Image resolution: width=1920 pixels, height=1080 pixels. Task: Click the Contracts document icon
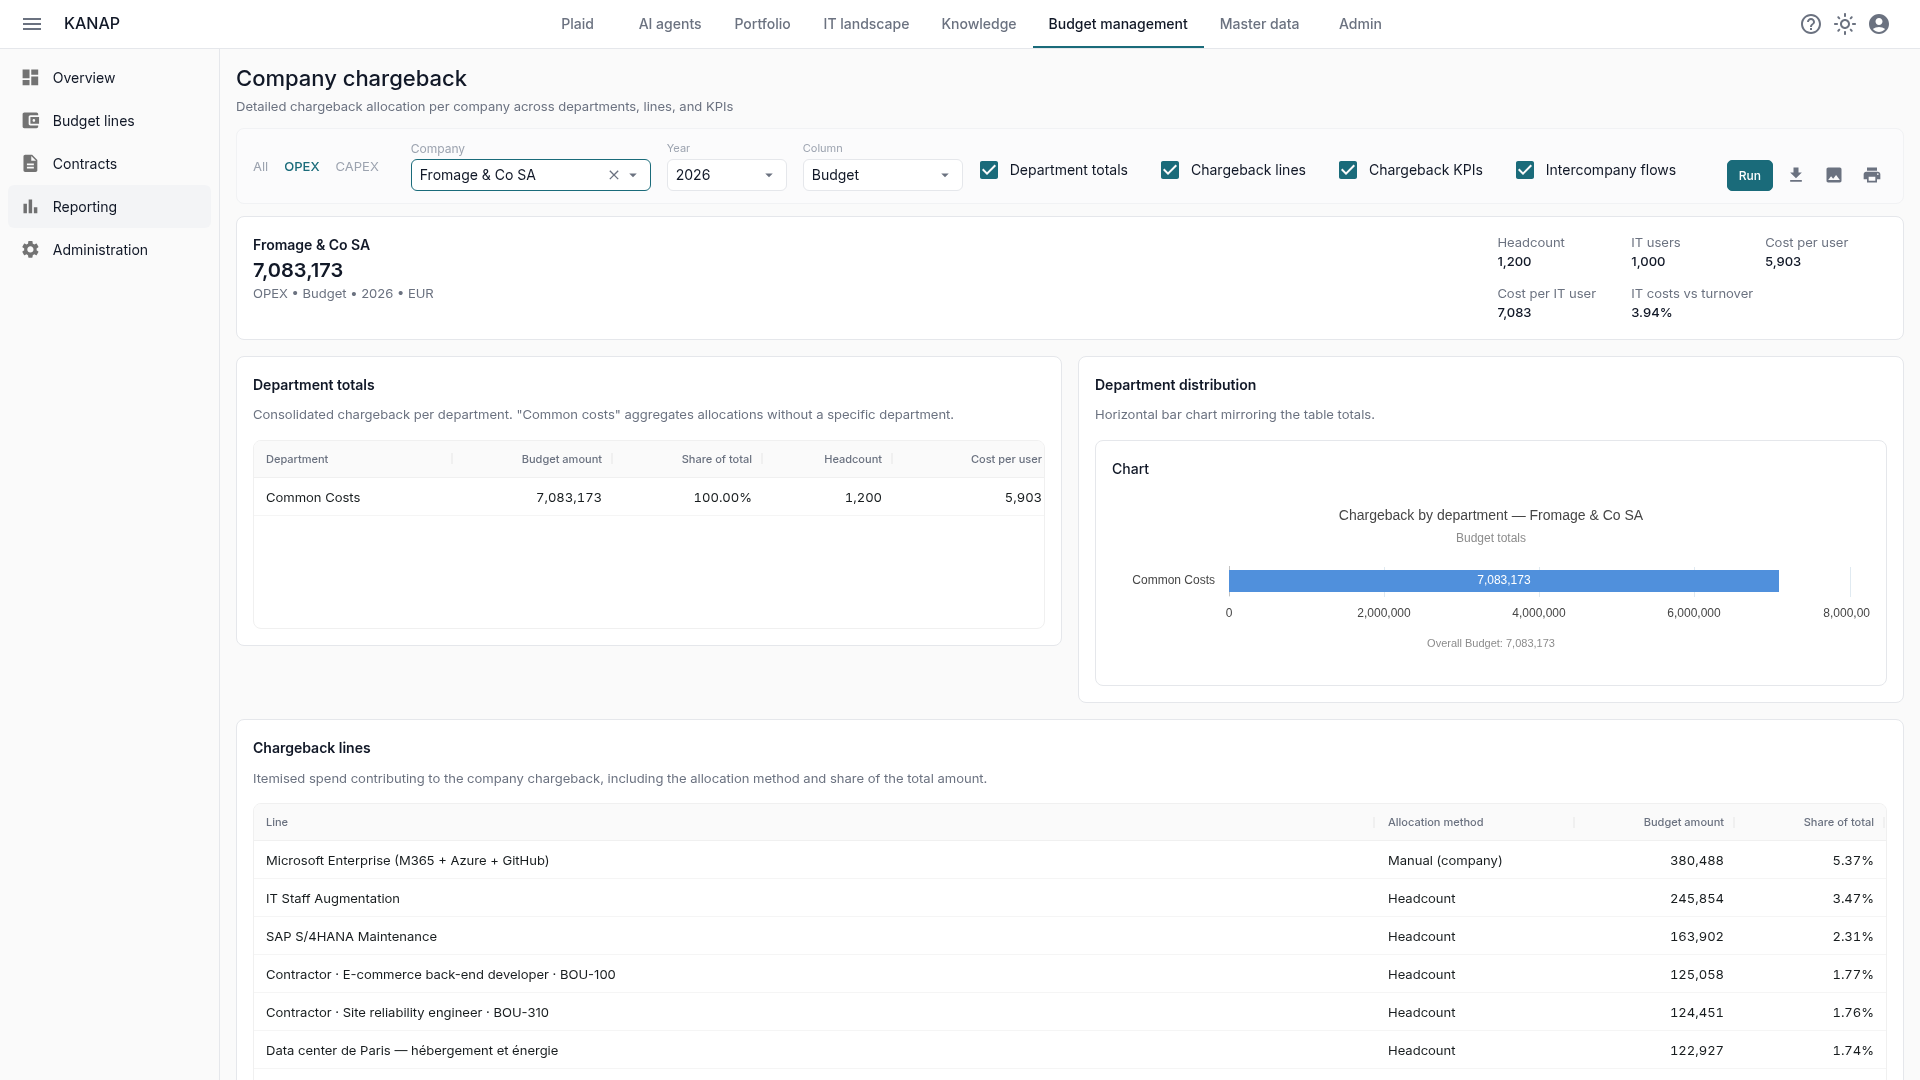point(31,164)
